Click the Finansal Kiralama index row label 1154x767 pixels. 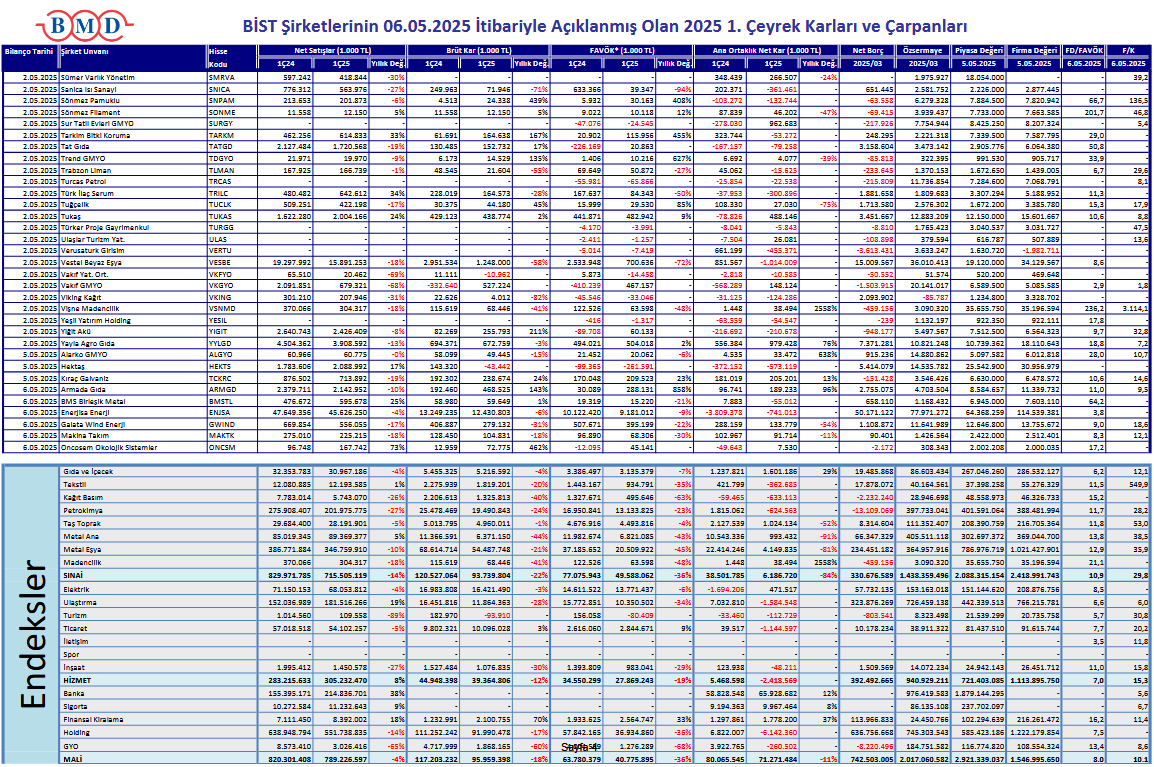coord(93,719)
